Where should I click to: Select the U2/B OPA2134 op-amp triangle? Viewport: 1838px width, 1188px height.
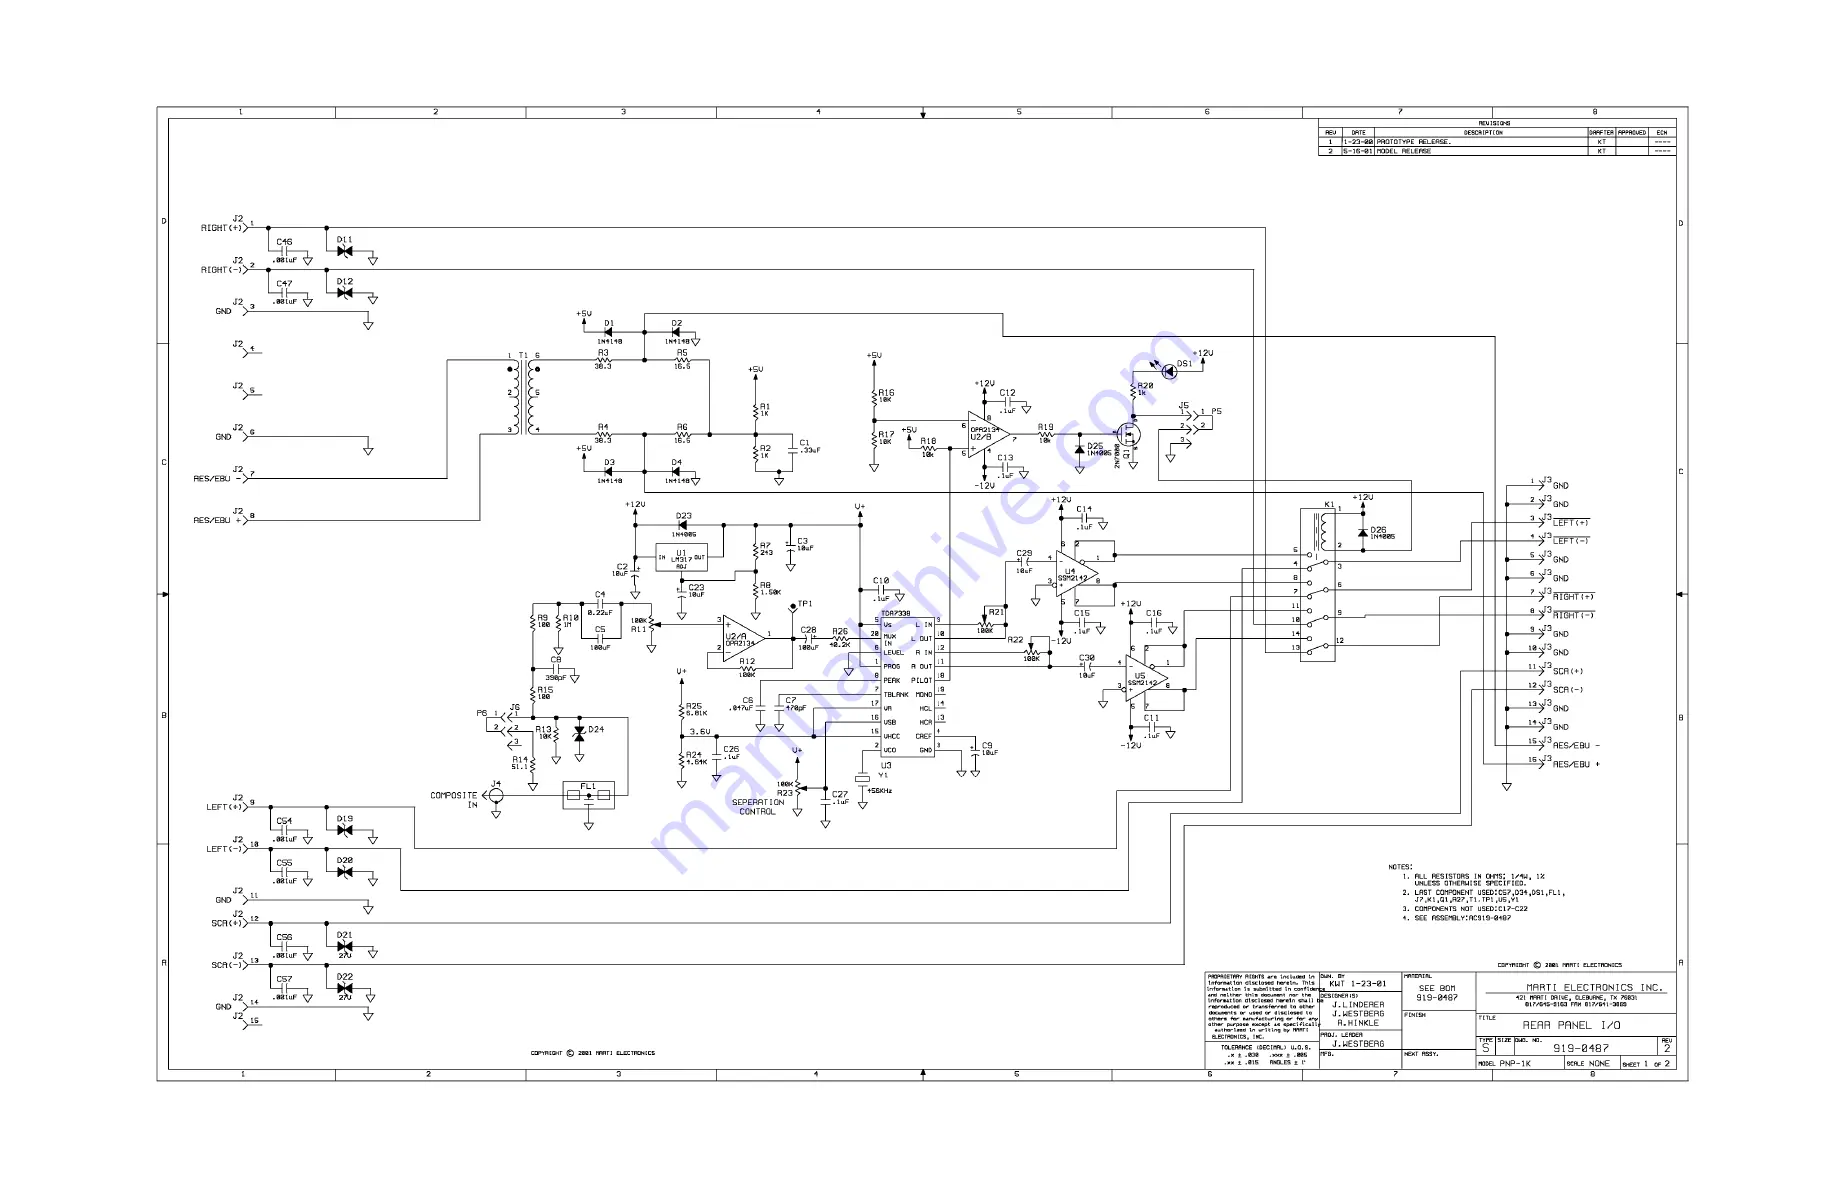[x=988, y=436]
